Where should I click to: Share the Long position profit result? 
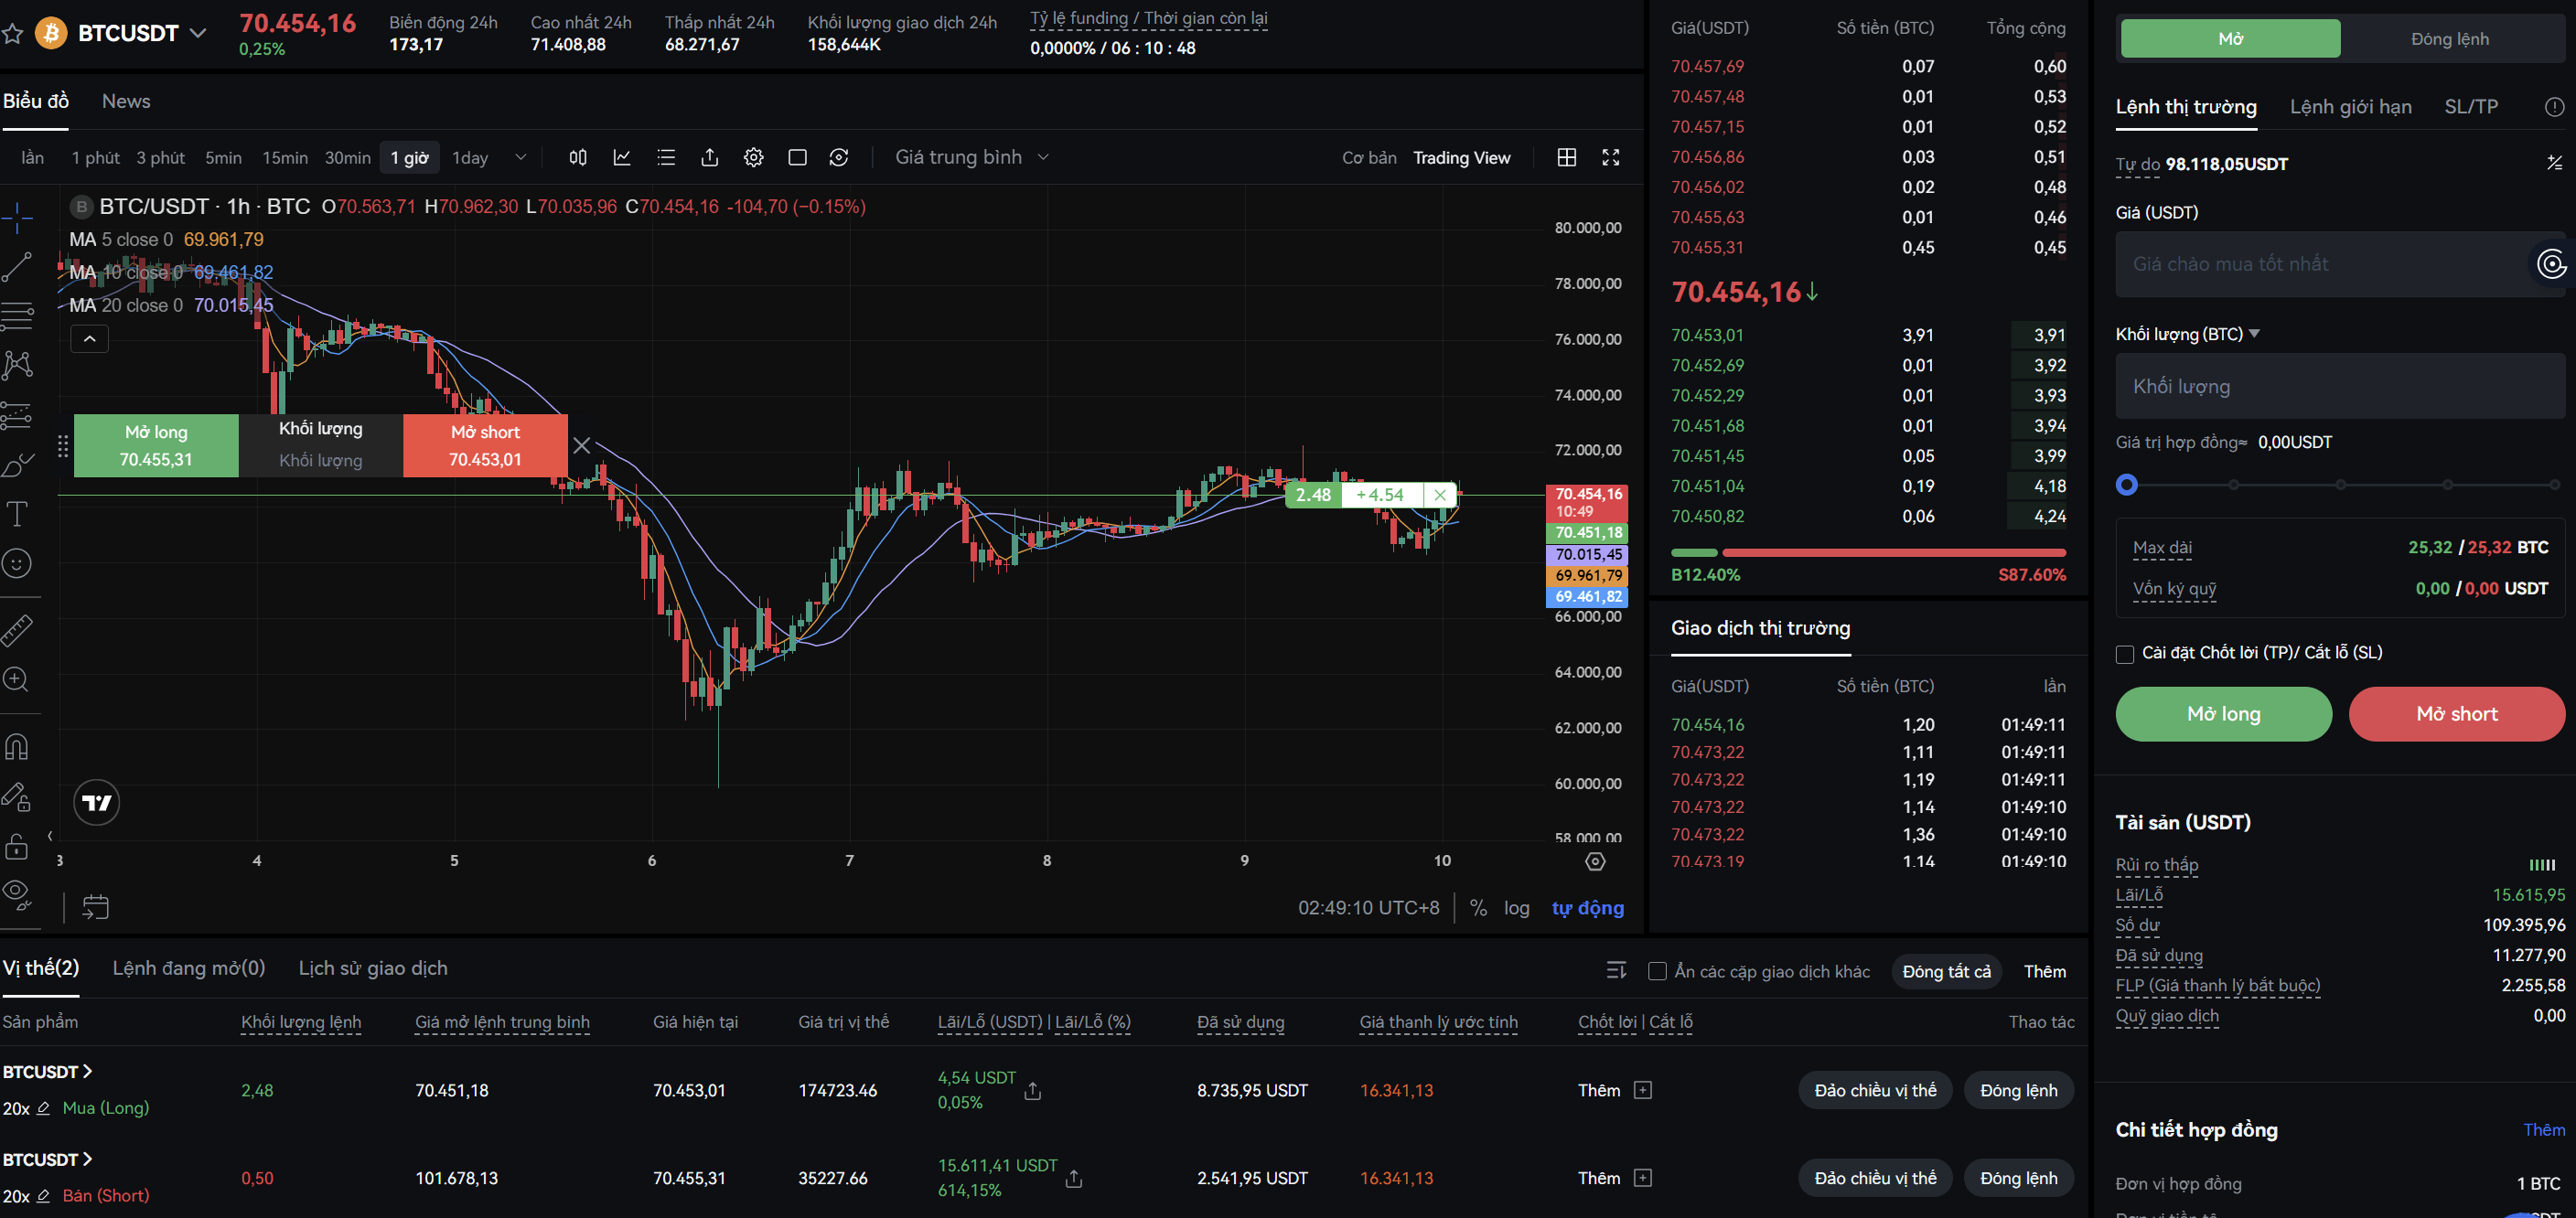1033,1091
